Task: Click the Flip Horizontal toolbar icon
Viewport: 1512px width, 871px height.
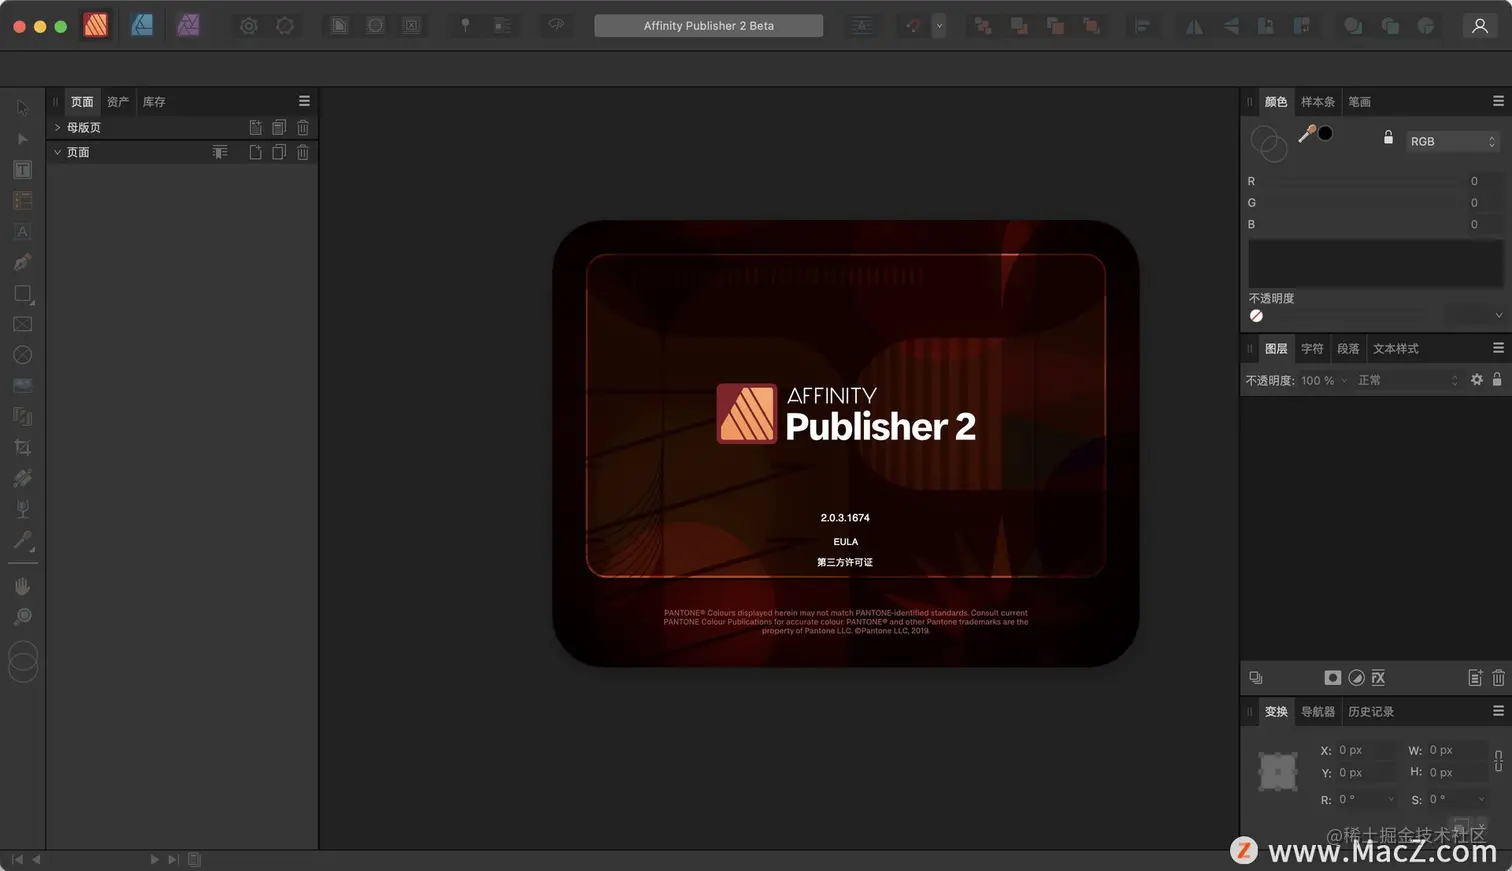Action: 1194,27
